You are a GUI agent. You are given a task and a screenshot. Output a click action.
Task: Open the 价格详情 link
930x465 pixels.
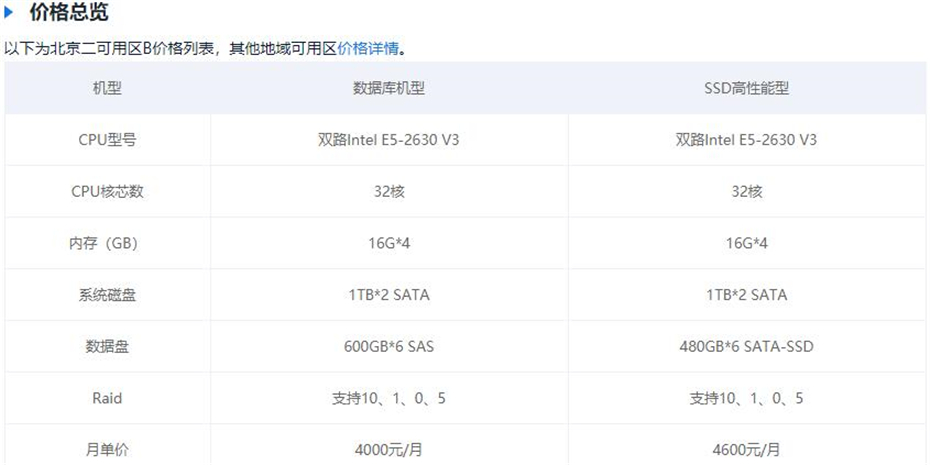coord(368,49)
